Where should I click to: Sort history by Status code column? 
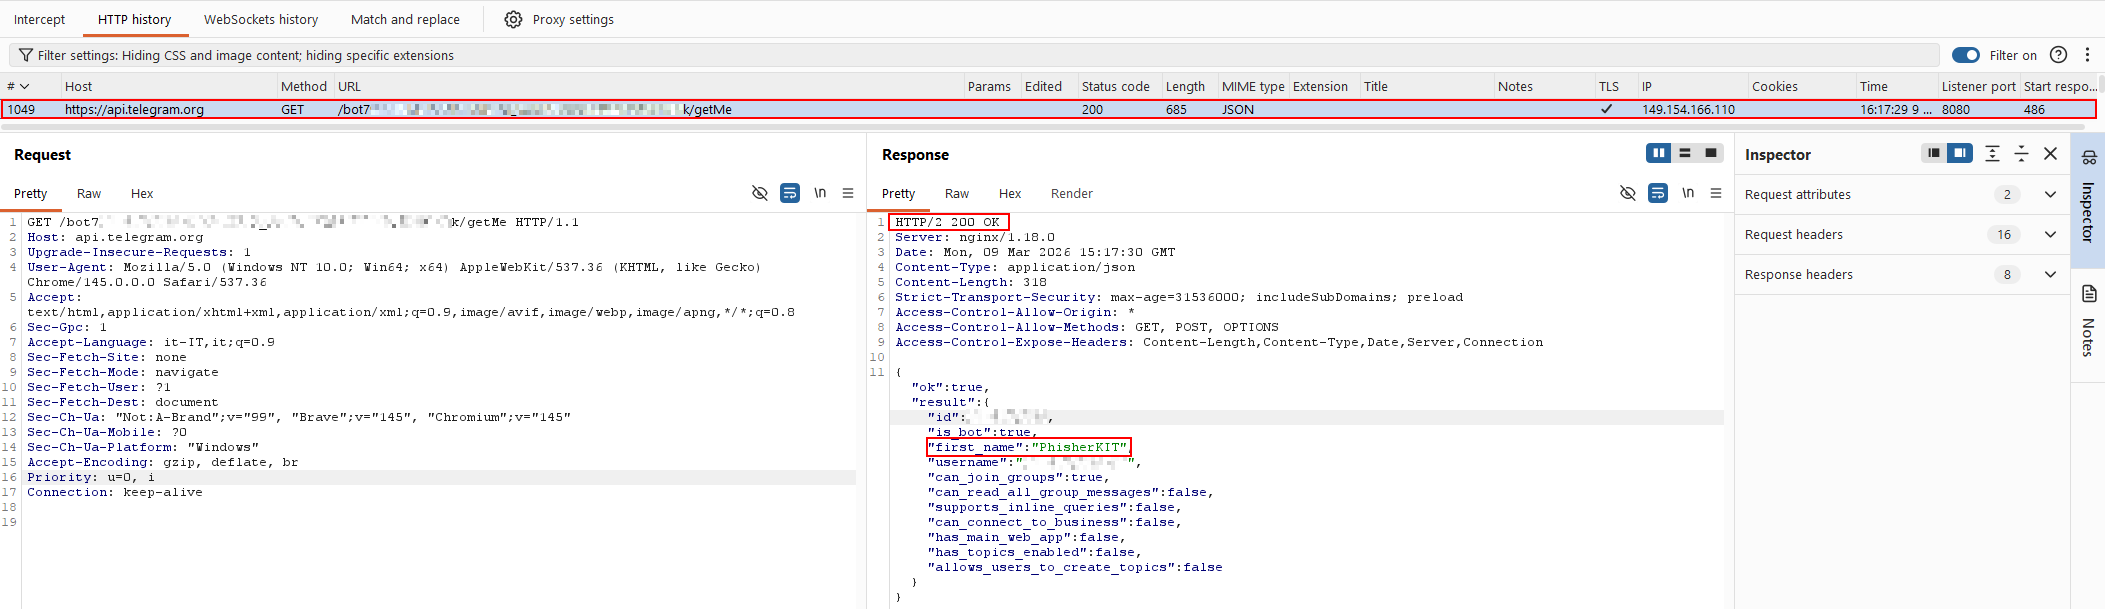(1115, 86)
